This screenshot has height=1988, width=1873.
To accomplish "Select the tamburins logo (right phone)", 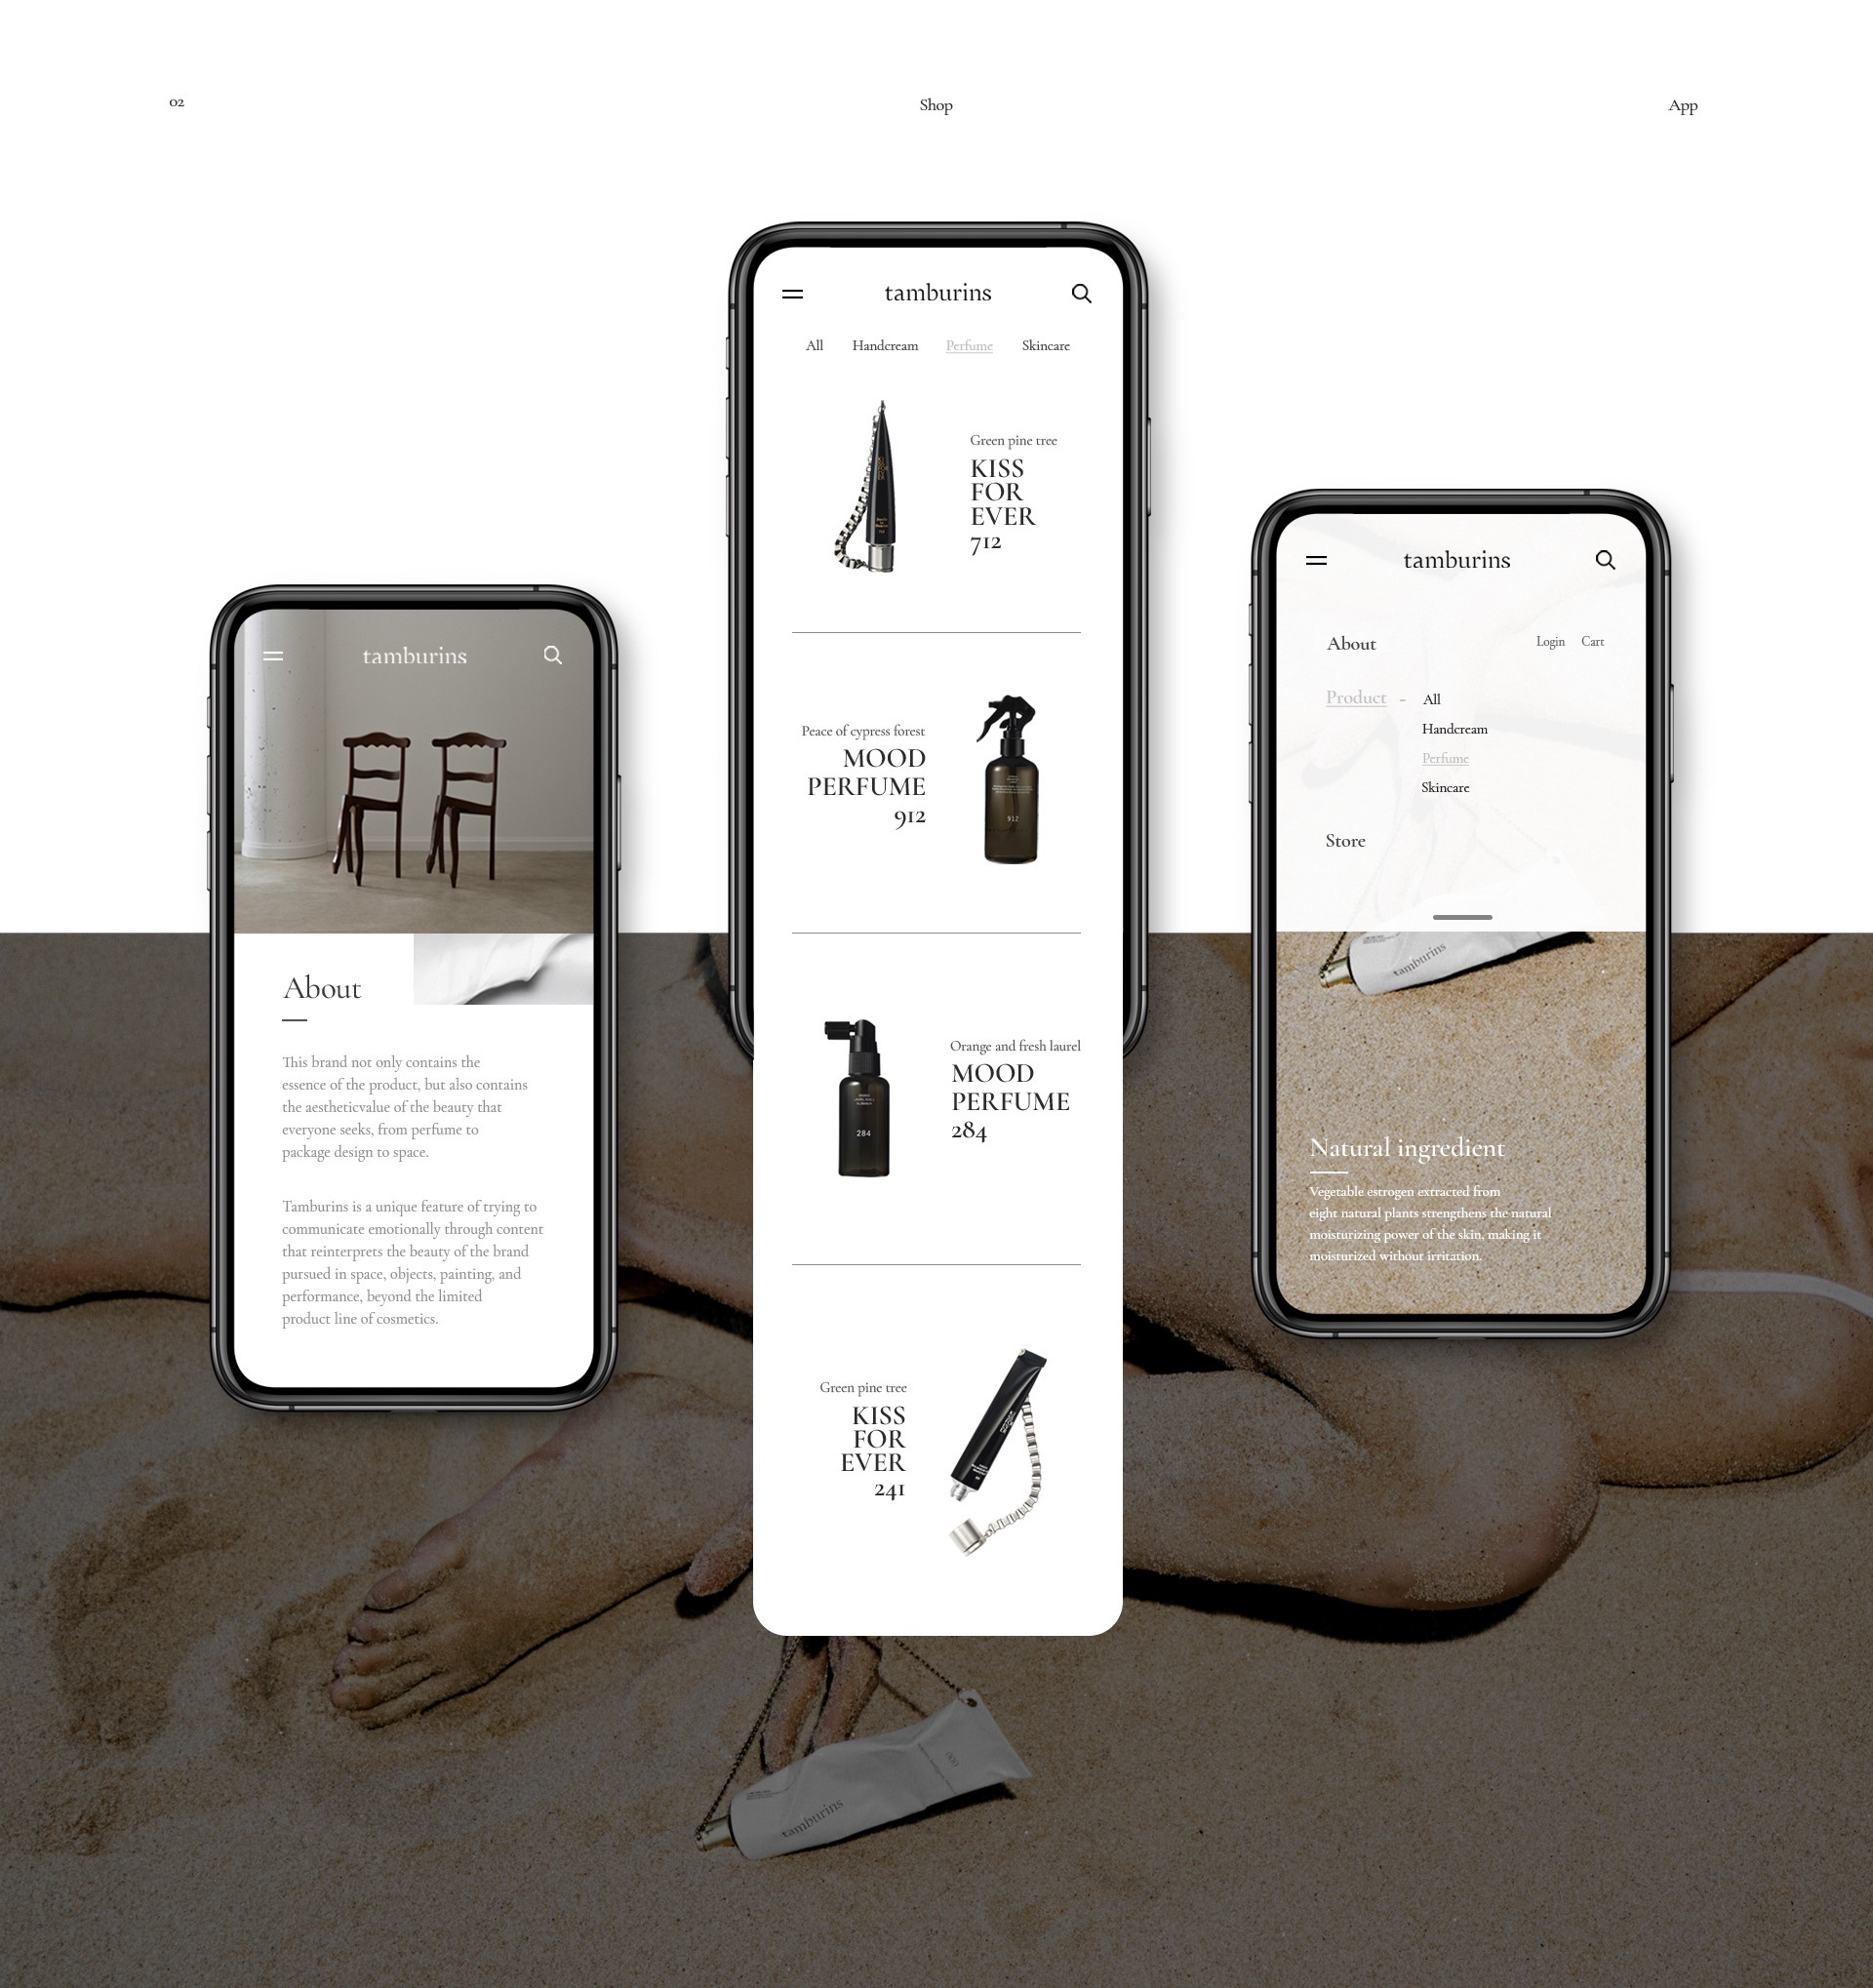I will [x=1459, y=560].
